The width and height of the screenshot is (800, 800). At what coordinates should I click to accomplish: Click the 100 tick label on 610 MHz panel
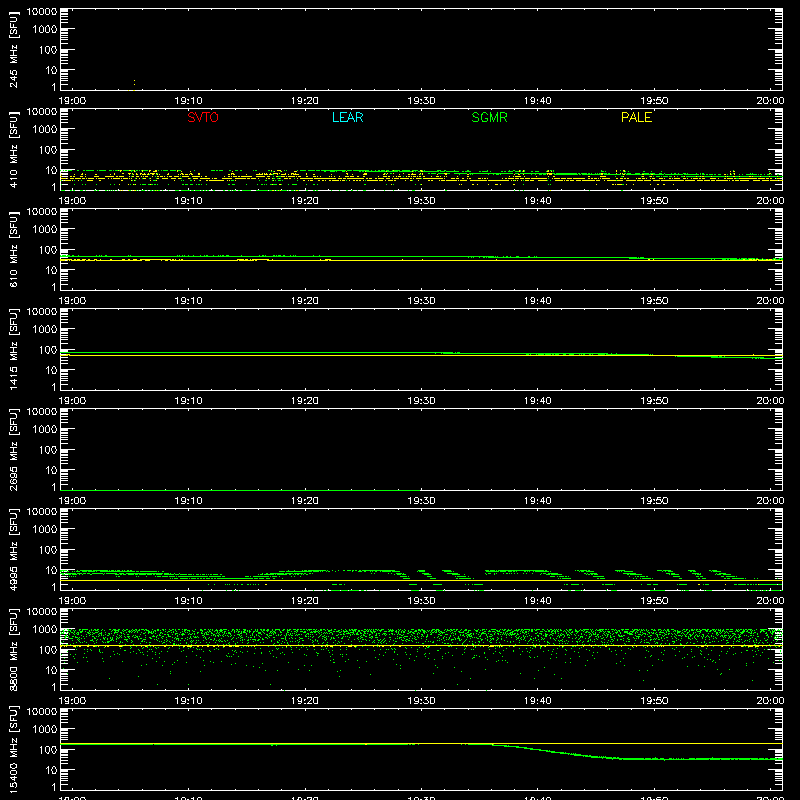(x=48, y=249)
